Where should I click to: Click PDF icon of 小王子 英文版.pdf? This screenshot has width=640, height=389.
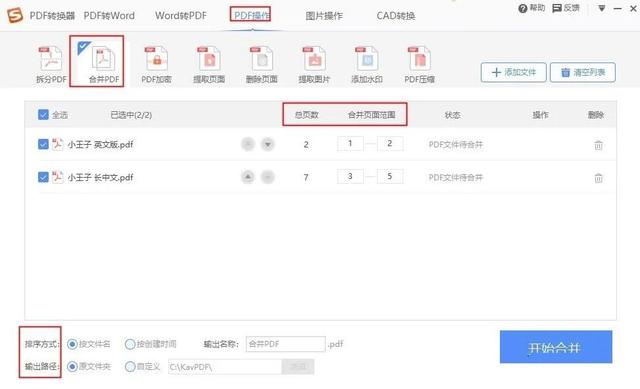click(x=58, y=144)
